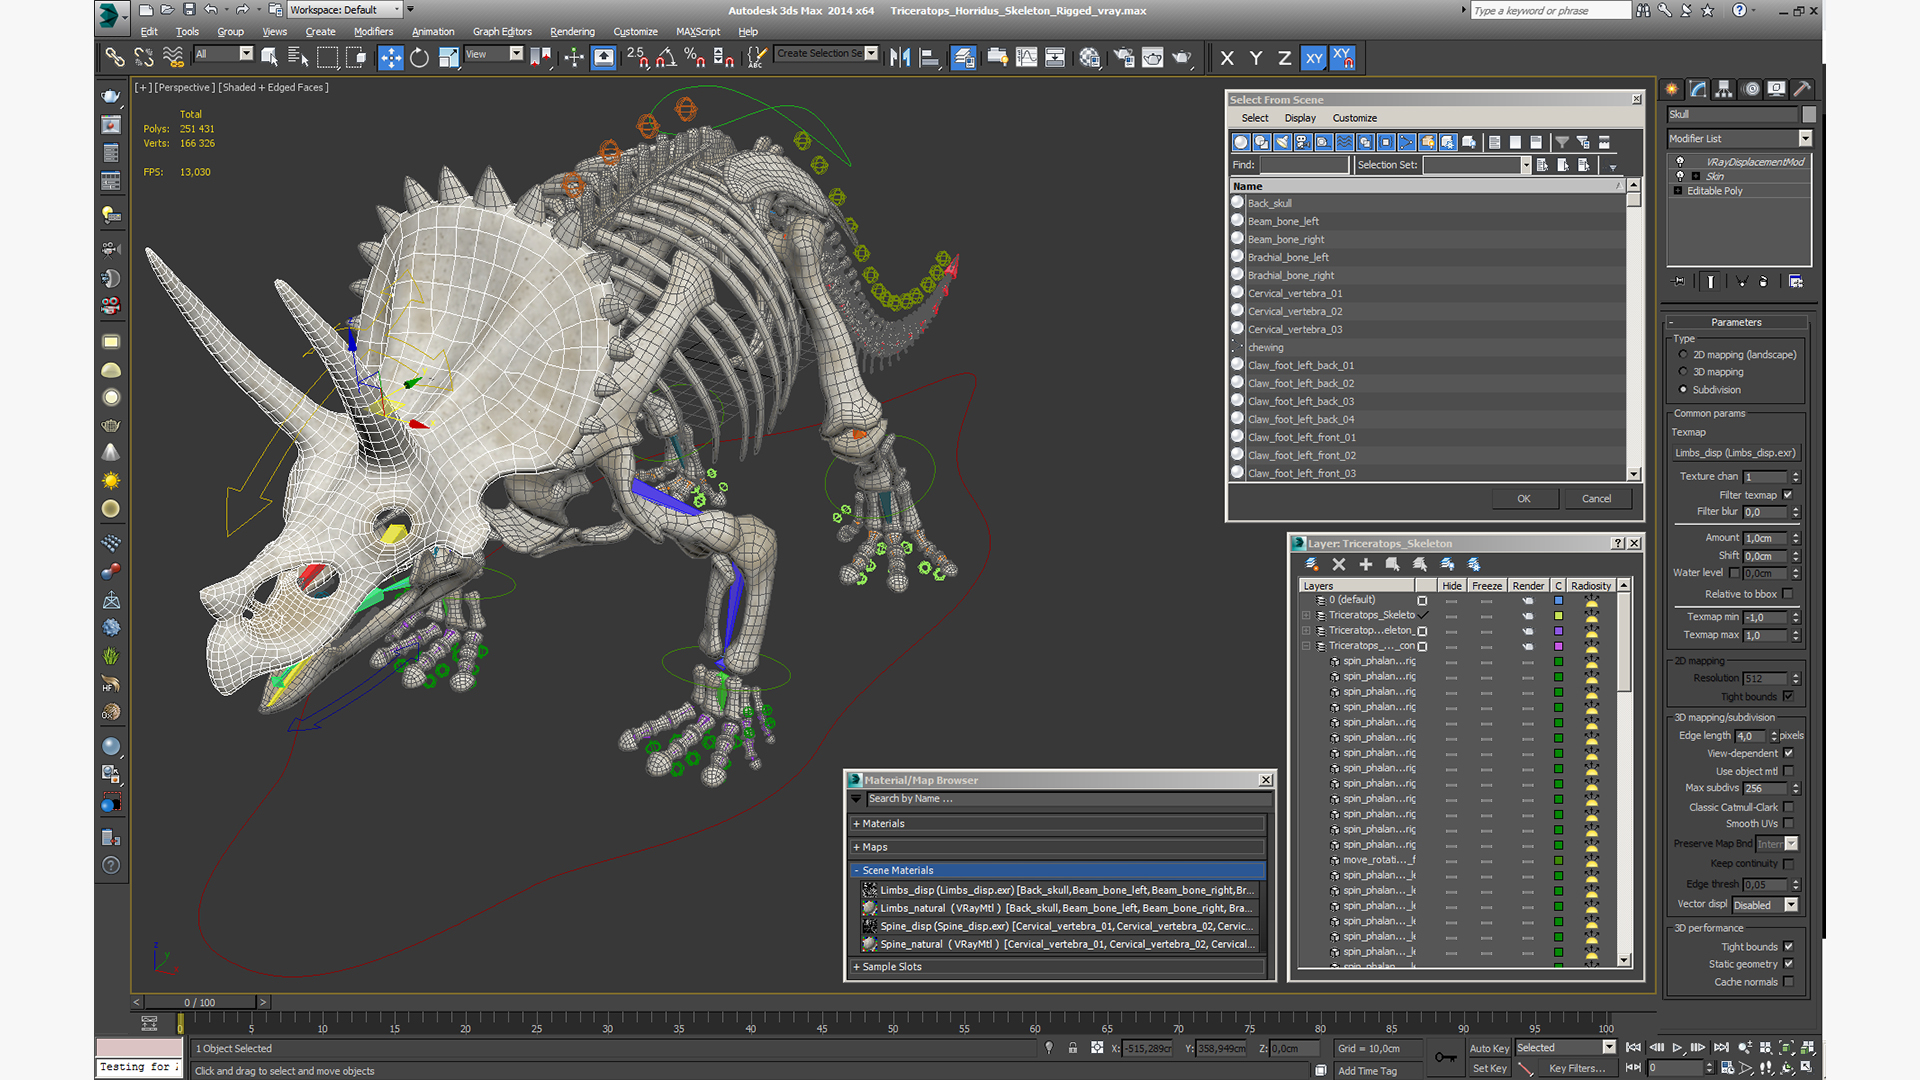Select 2D mapping (landscape) radio button
Image resolution: width=1920 pixels, height=1080 pixels.
(x=1683, y=354)
